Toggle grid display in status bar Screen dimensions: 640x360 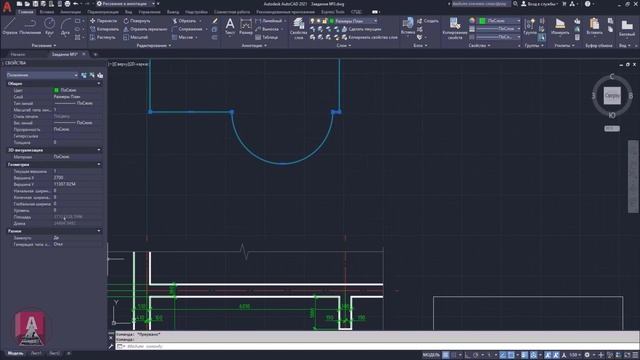click(446, 355)
